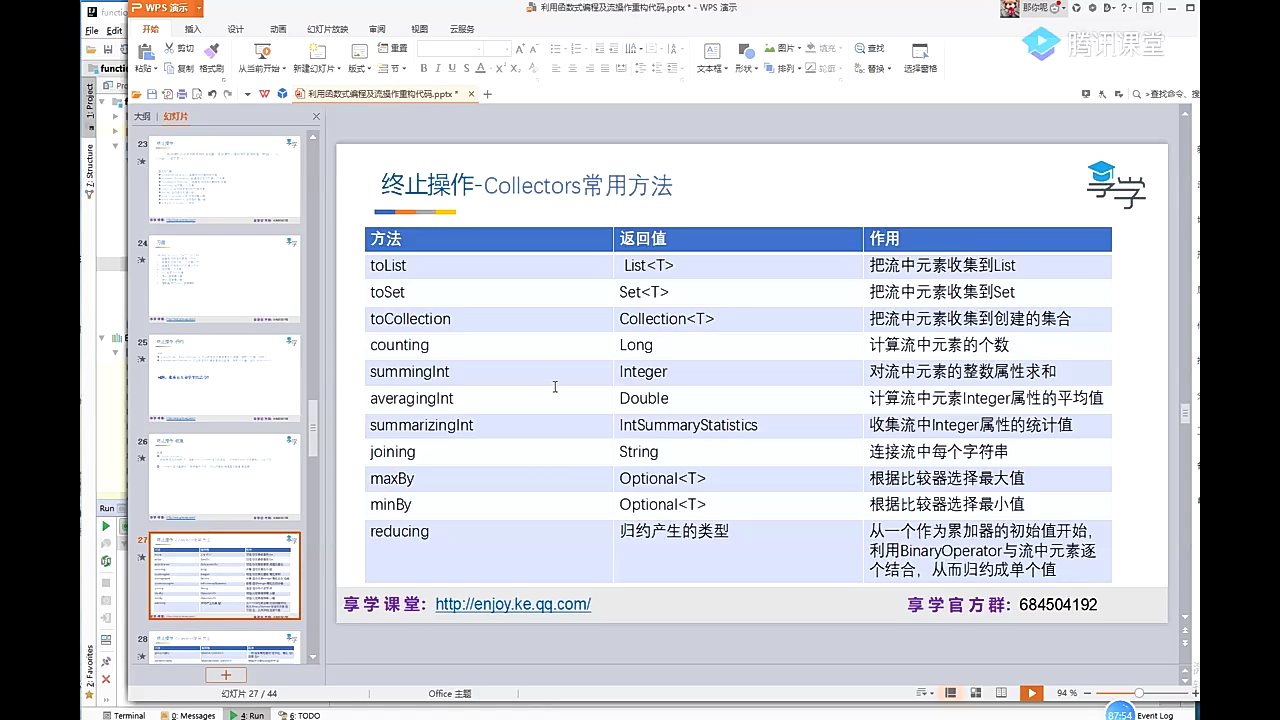Toggle Bold formatting
1280x720 pixels.
424,69
